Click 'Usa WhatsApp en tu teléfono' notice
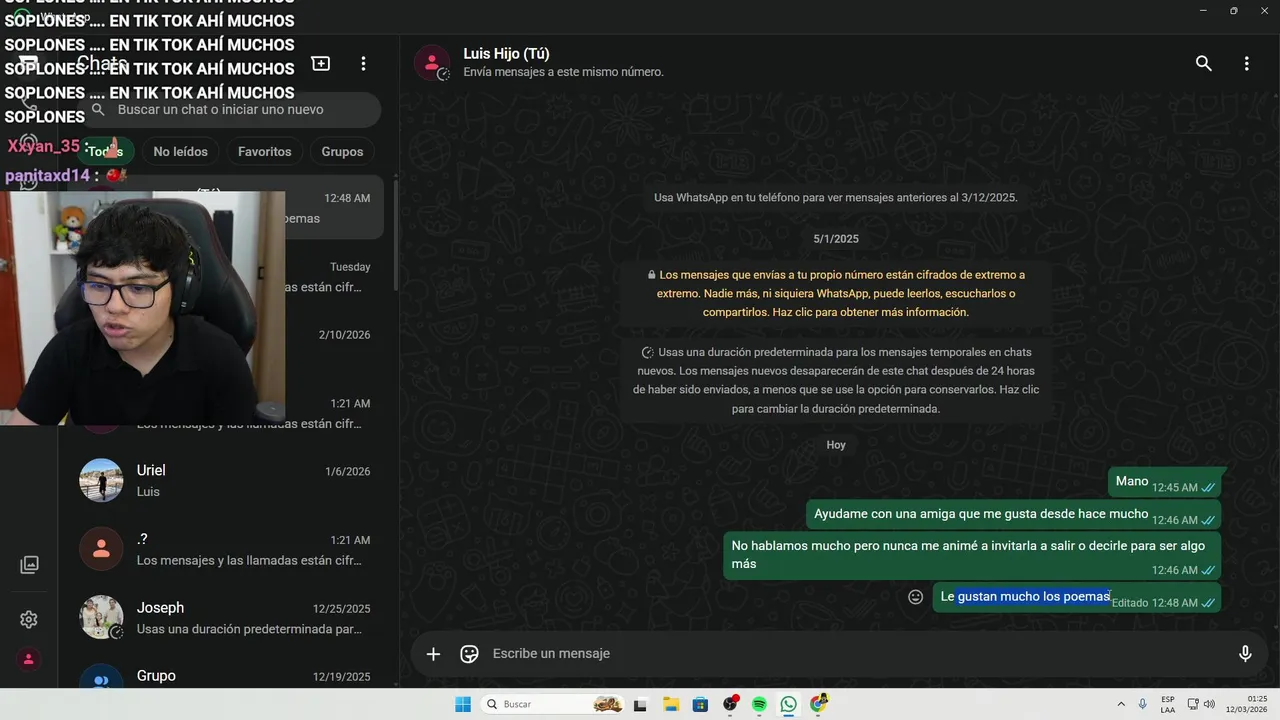 836,198
